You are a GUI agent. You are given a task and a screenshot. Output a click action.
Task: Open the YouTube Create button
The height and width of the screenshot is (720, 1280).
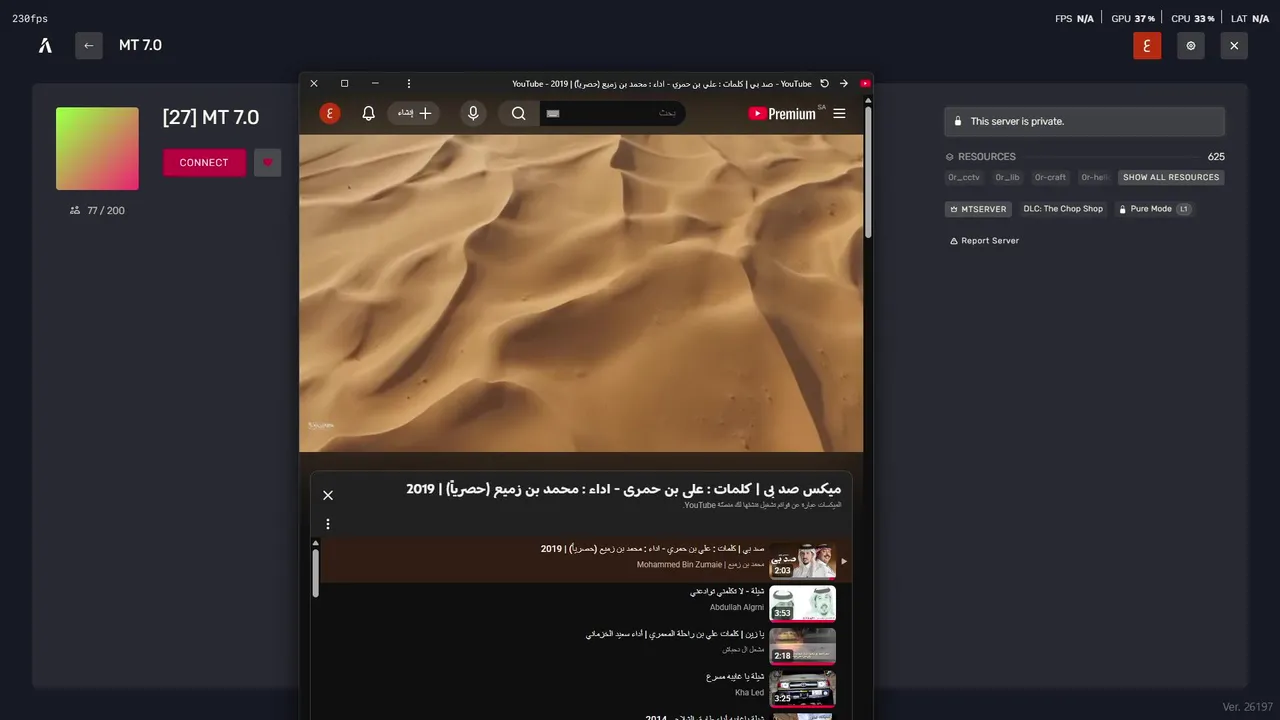414,114
